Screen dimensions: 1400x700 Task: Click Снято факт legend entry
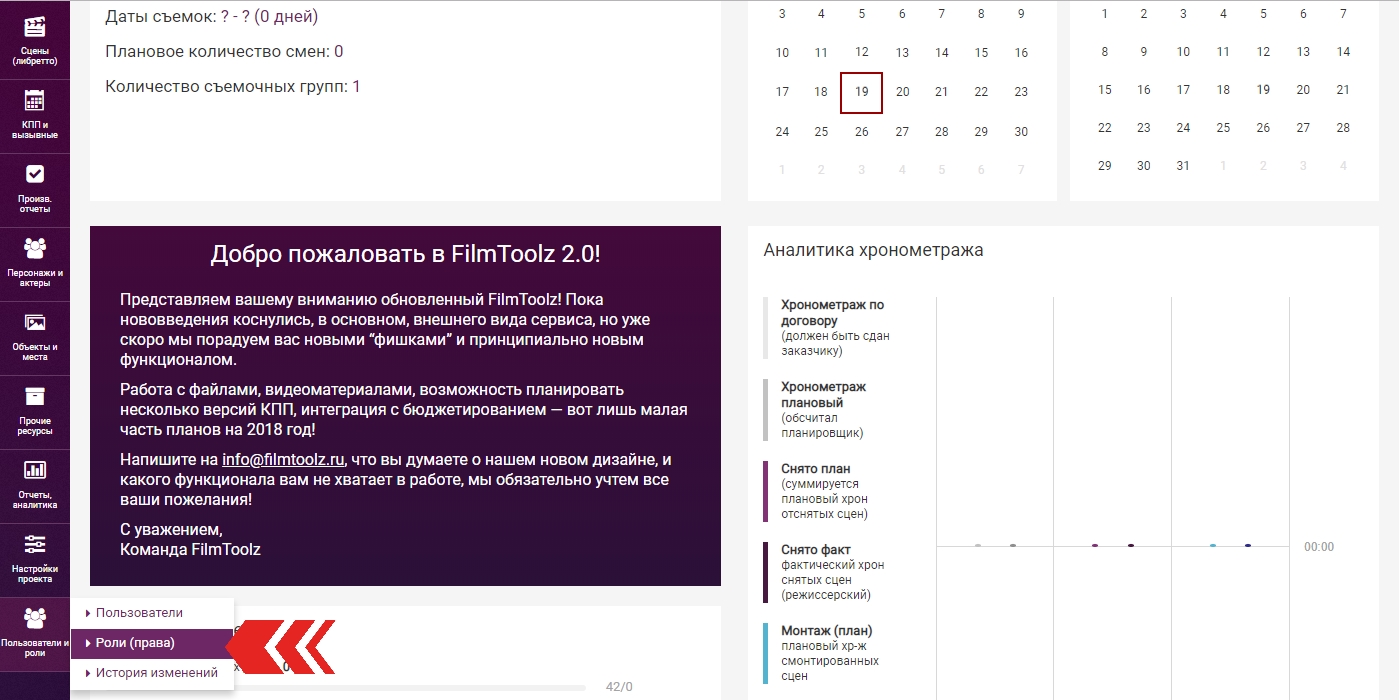pyautogui.click(x=826, y=572)
